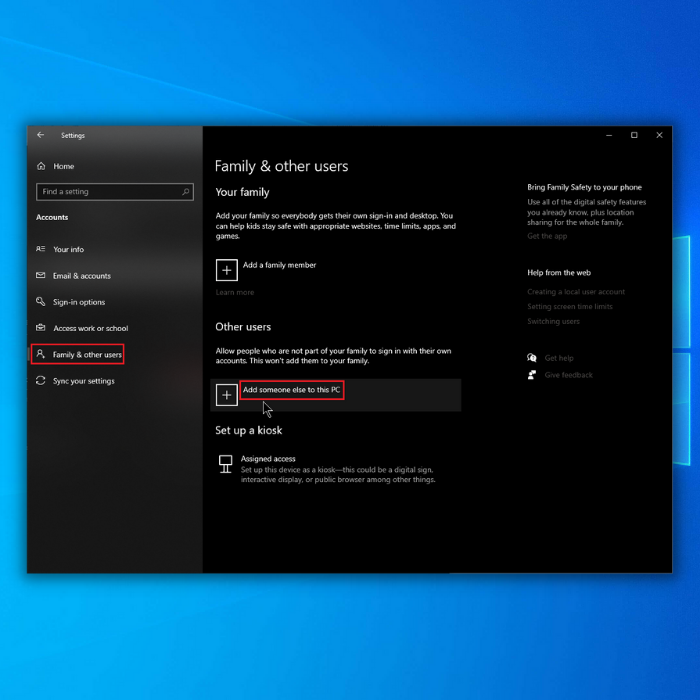Click the Give feedback link
This screenshot has height=700, width=700.
click(x=568, y=375)
